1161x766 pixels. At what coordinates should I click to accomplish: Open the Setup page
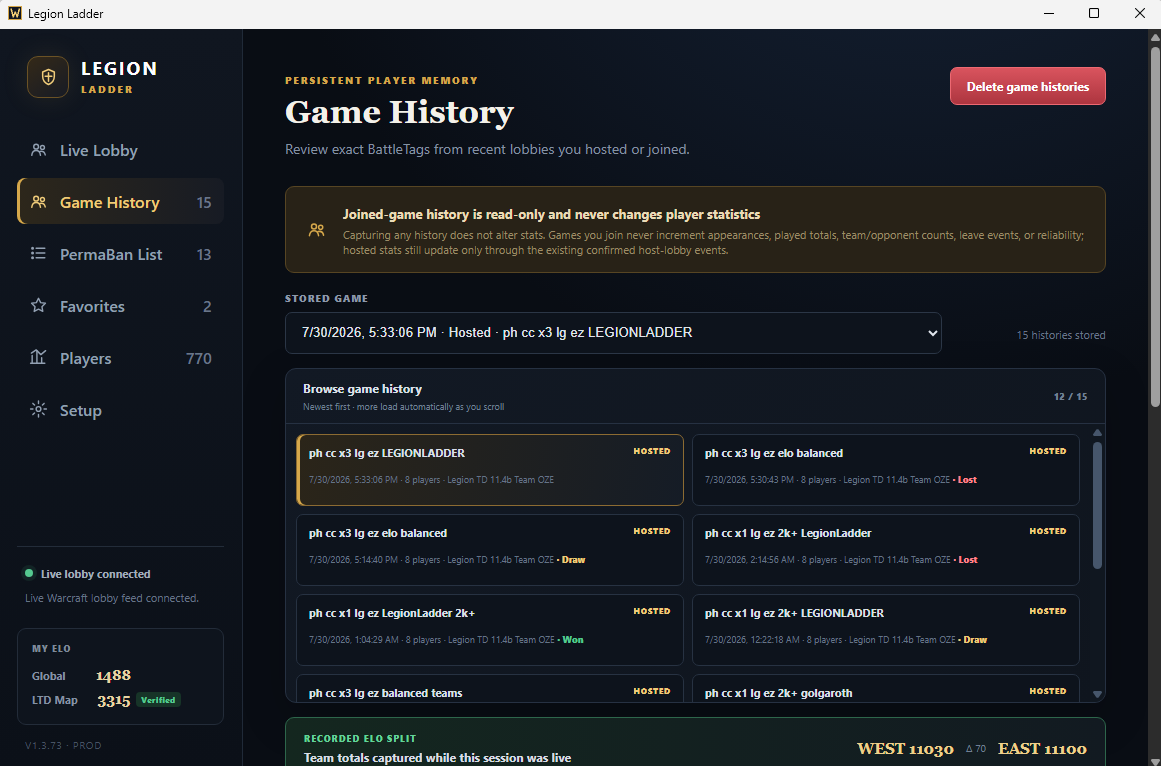[121, 410]
